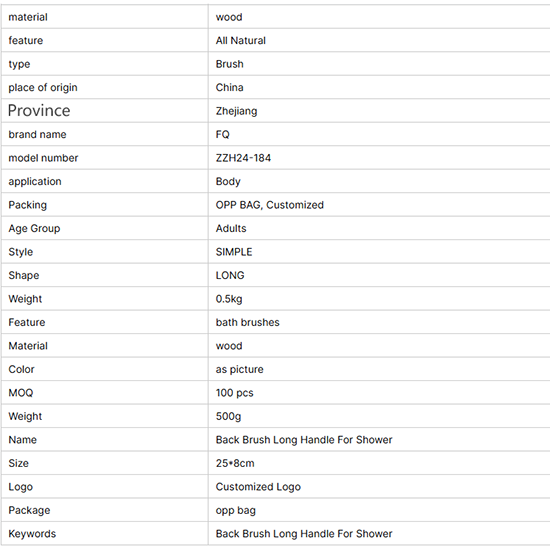Screen dimensions: 550x550
Task: Click the 'SIMPLE' style value
Action: click(x=234, y=252)
